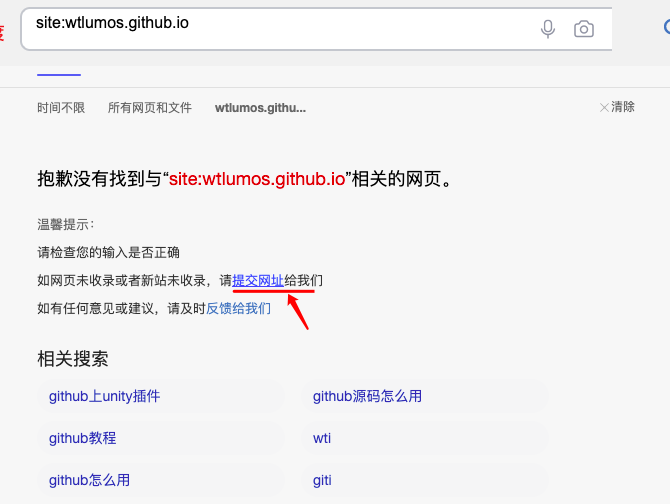The width and height of the screenshot is (670, 504).
Task: Select related search github源码怎么用
Action: (367, 396)
